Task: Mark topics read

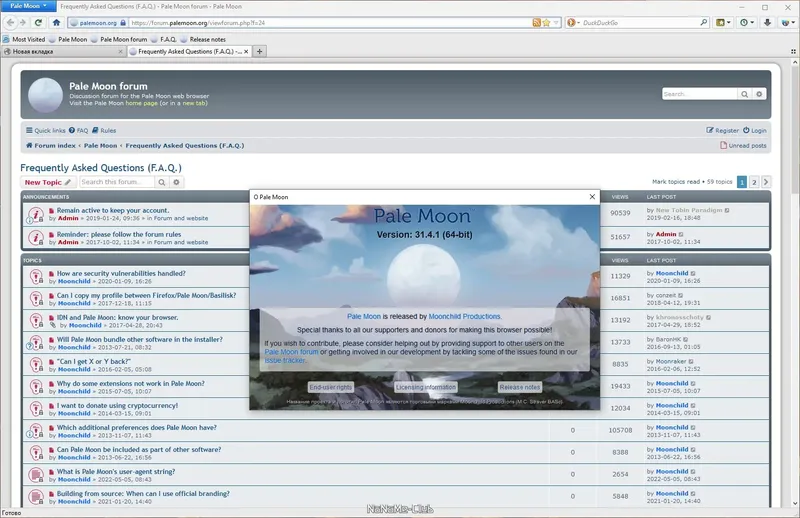Action: (x=676, y=182)
